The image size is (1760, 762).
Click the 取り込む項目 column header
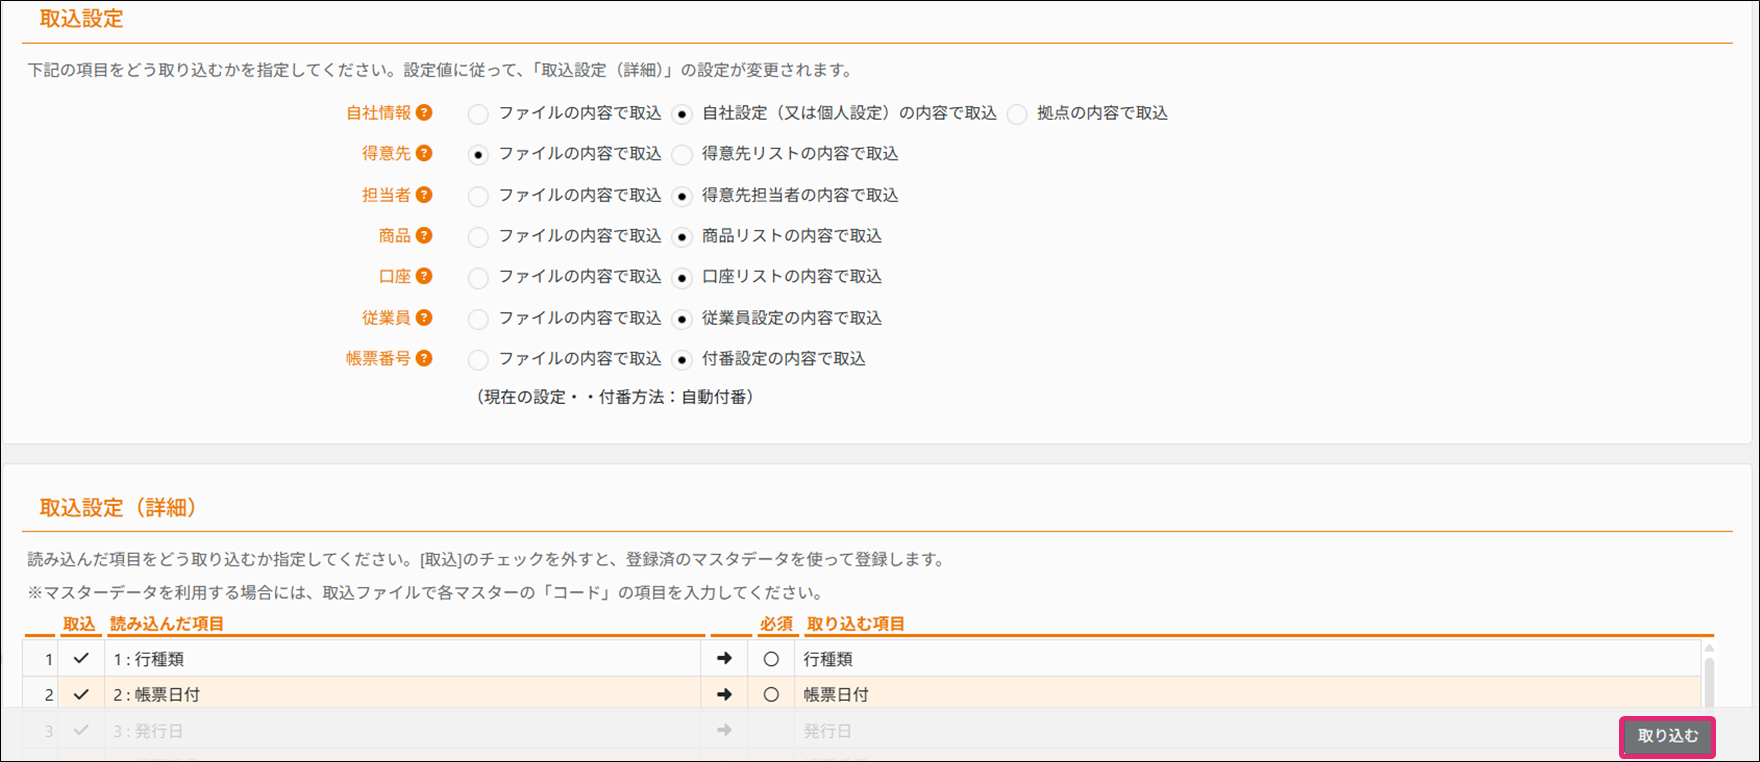(855, 624)
